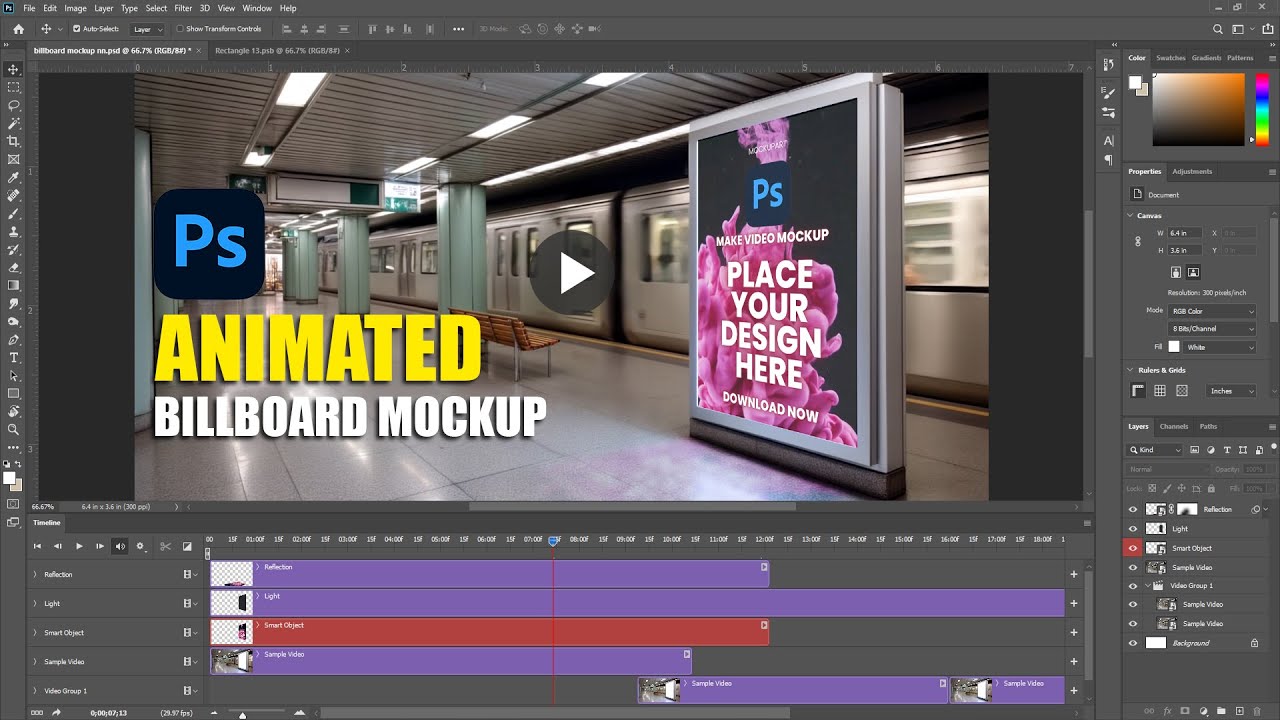Switch to the Adjustments tab
The width and height of the screenshot is (1280, 720).
(x=1192, y=171)
